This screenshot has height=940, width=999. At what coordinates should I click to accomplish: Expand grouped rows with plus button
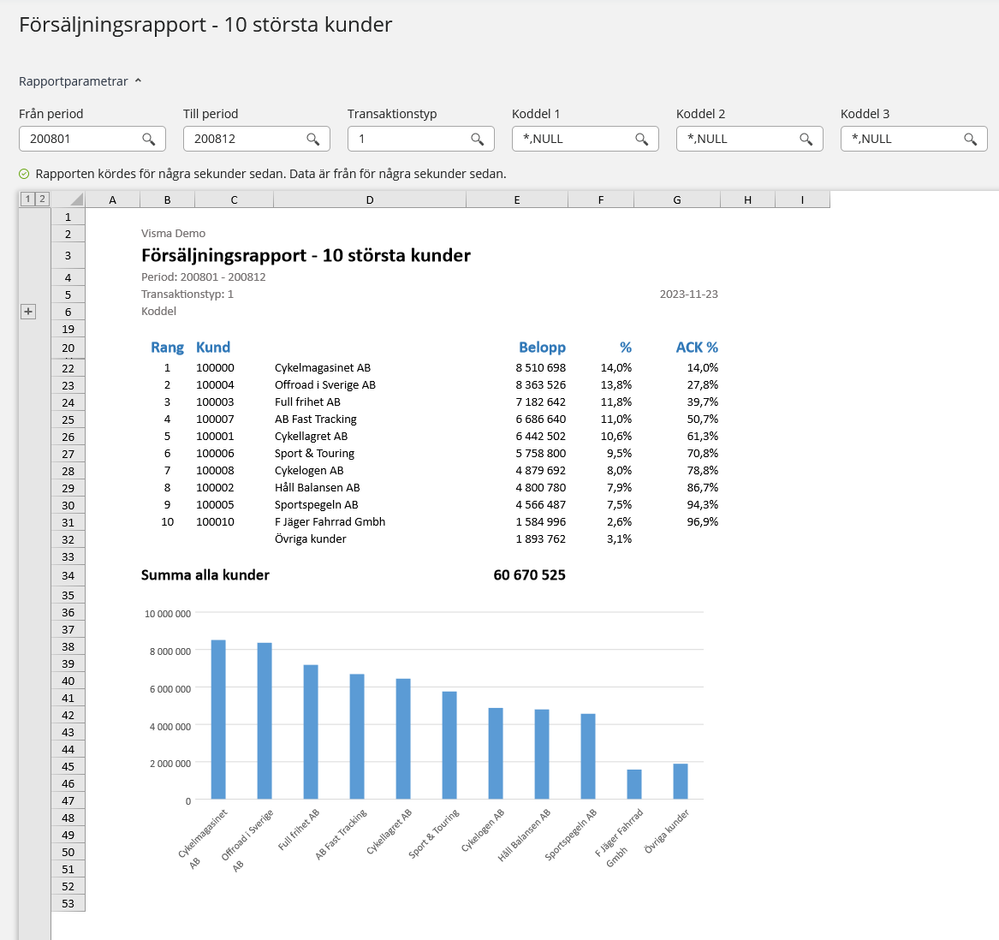[x=28, y=312]
